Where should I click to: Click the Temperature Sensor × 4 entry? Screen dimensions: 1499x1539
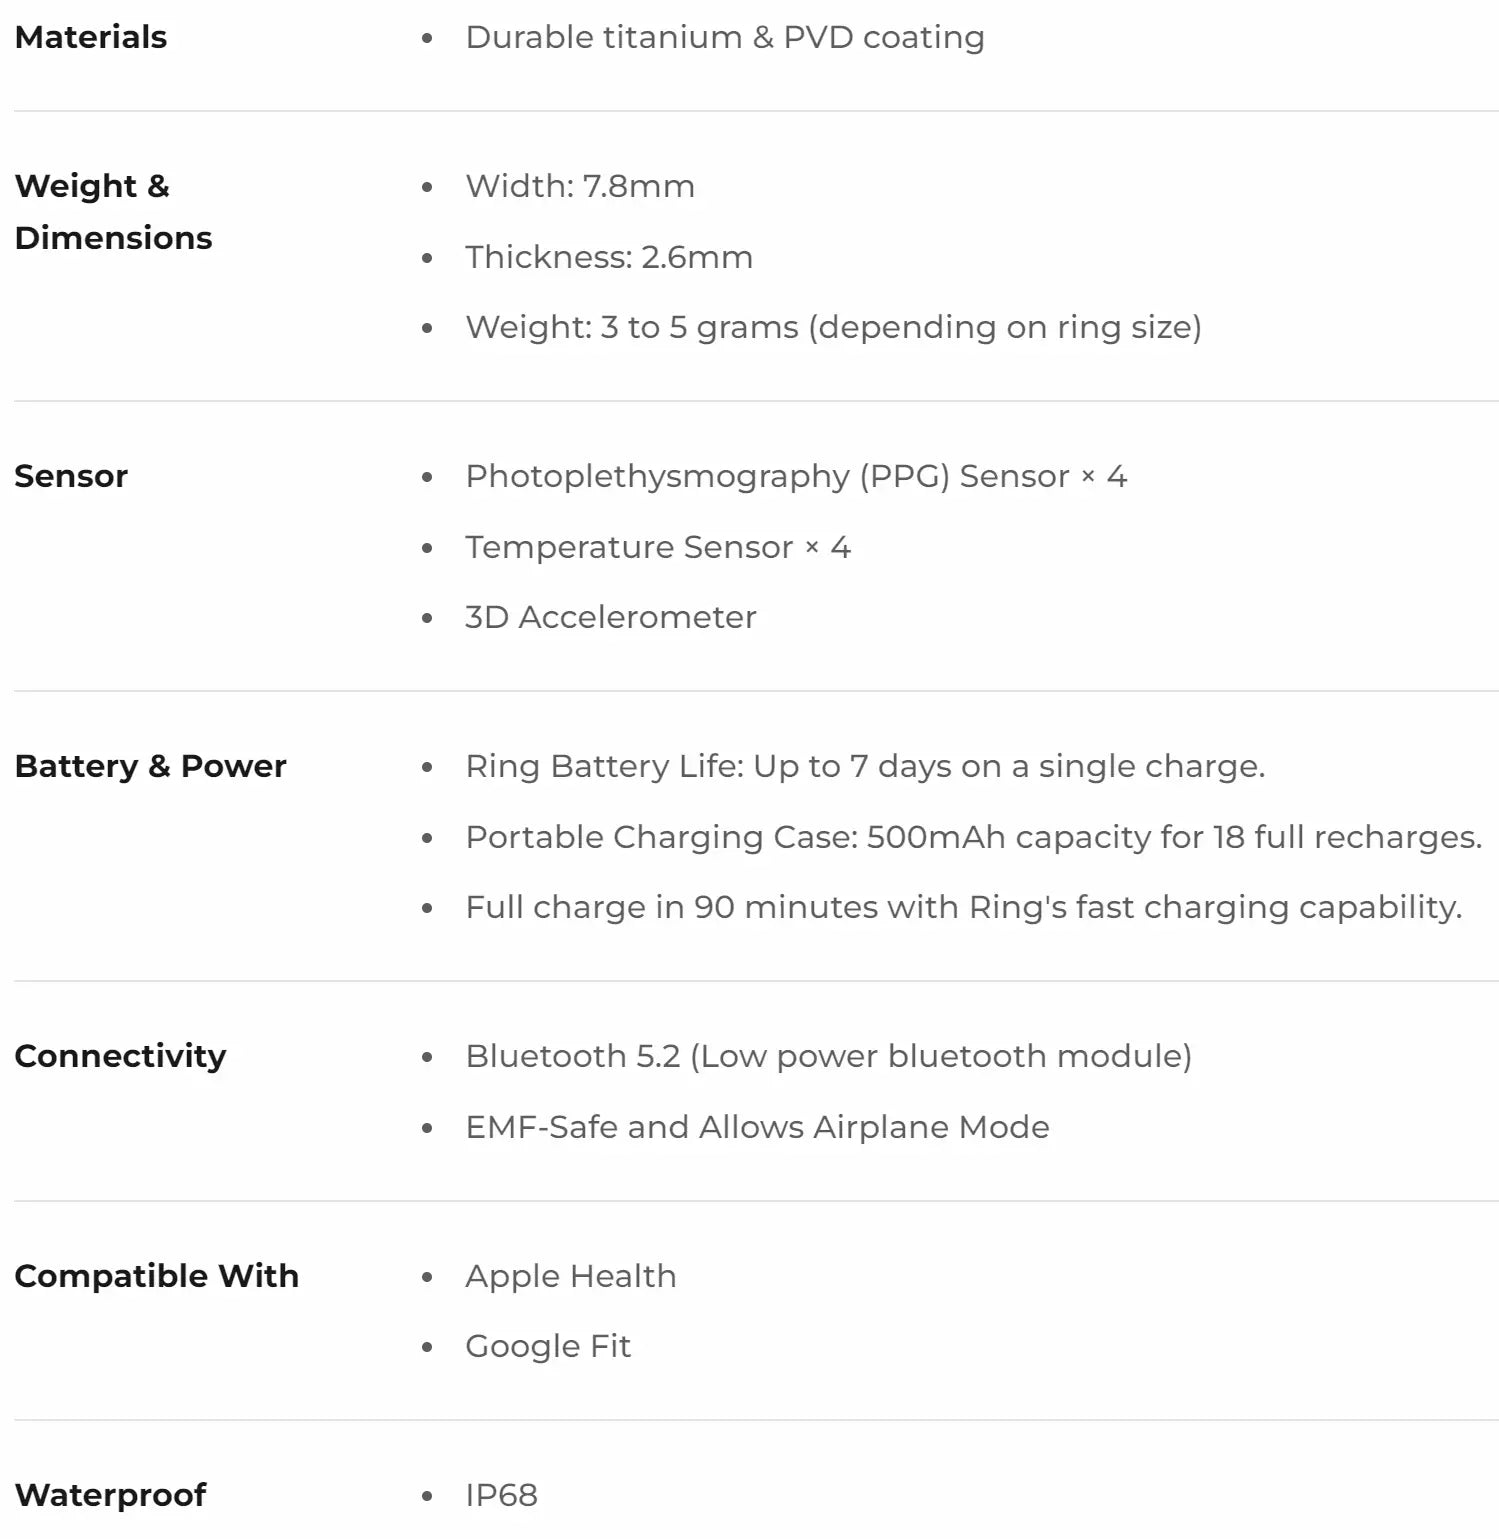657,547
